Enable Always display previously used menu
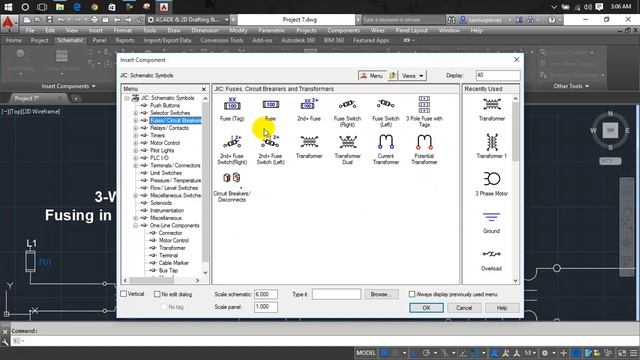Image resolution: width=640 pixels, height=360 pixels. point(412,294)
